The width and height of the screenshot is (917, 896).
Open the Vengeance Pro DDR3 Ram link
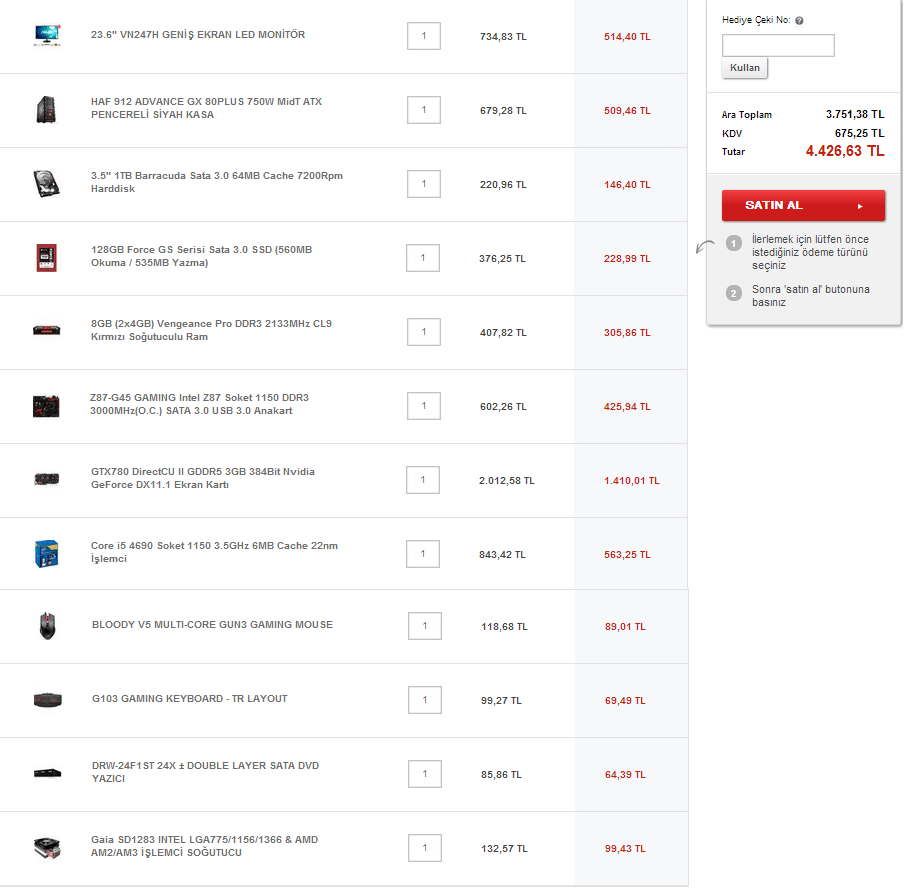click(211, 330)
